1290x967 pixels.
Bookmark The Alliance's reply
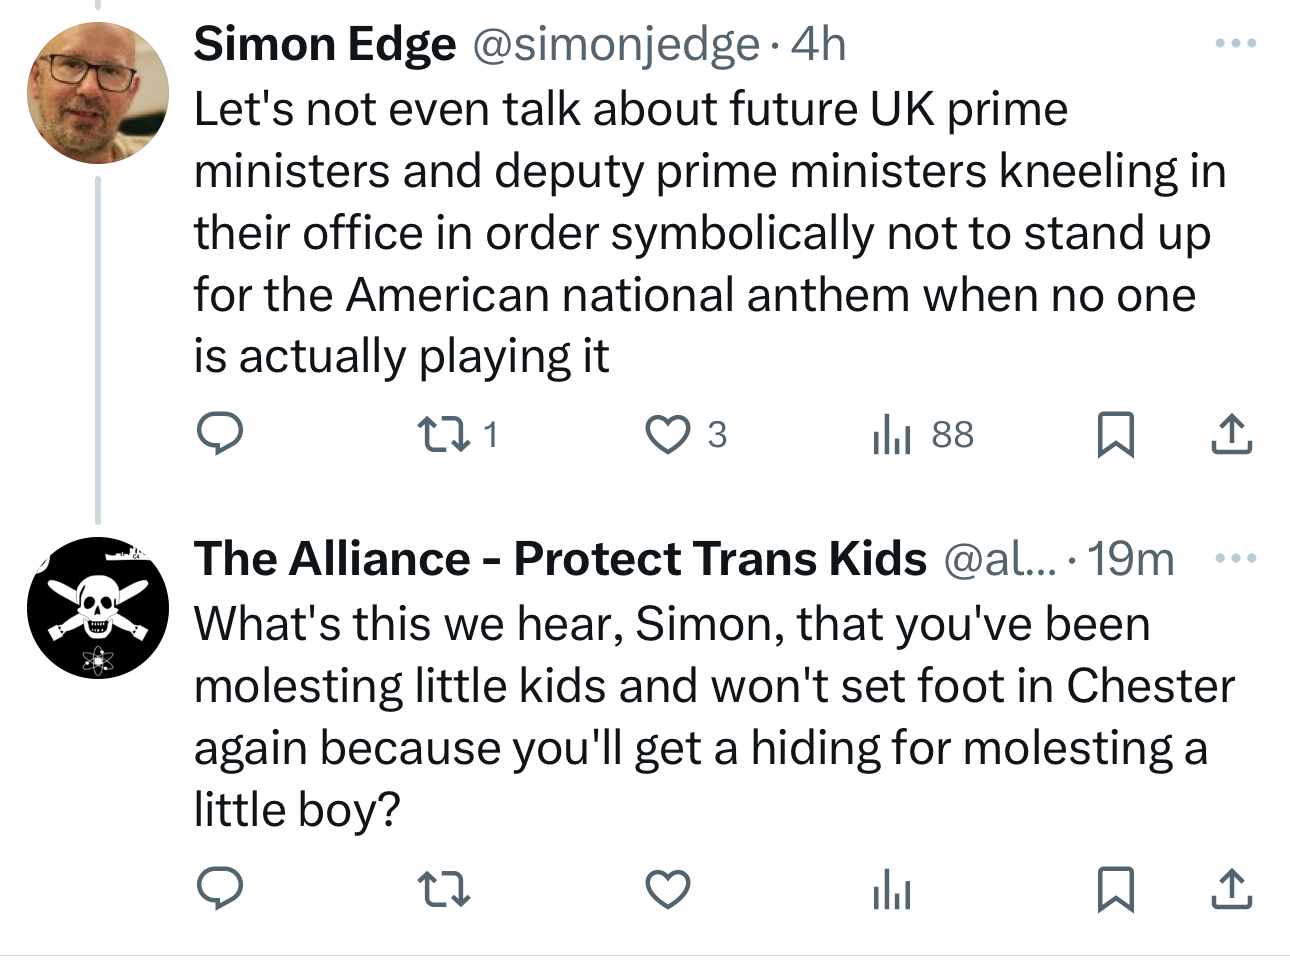click(1115, 888)
